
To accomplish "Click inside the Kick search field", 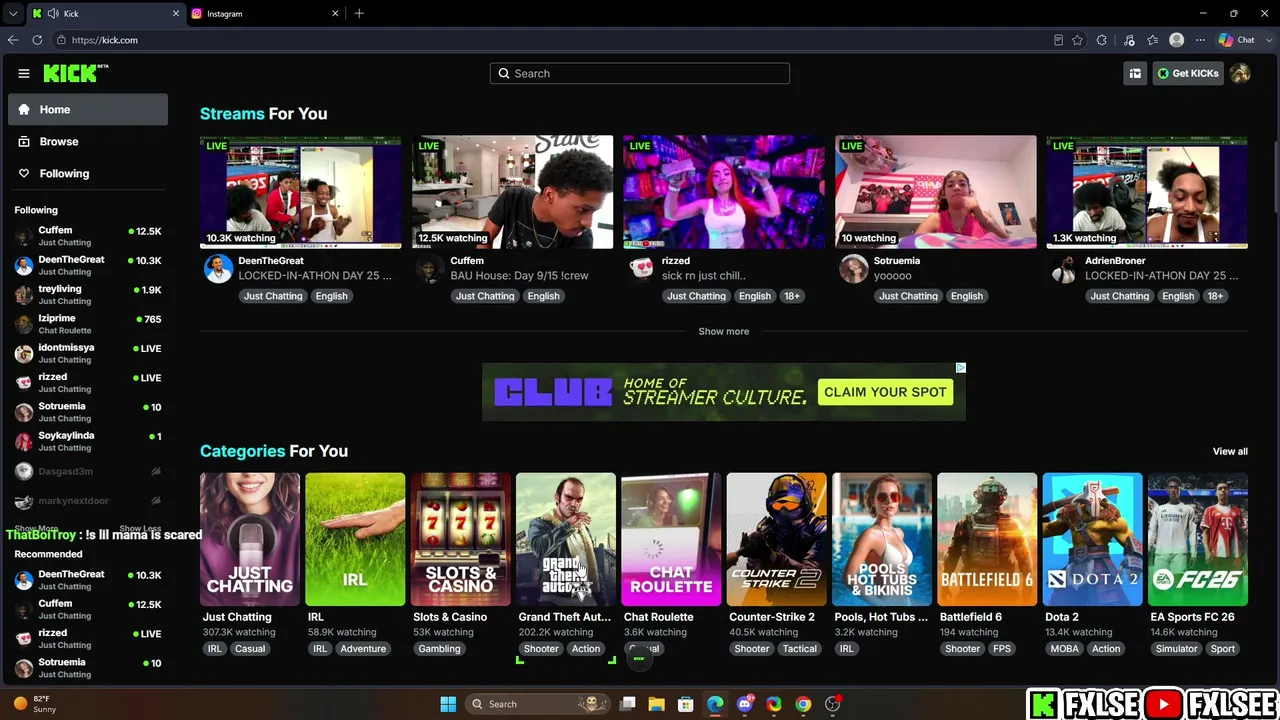I will pos(640,73).
